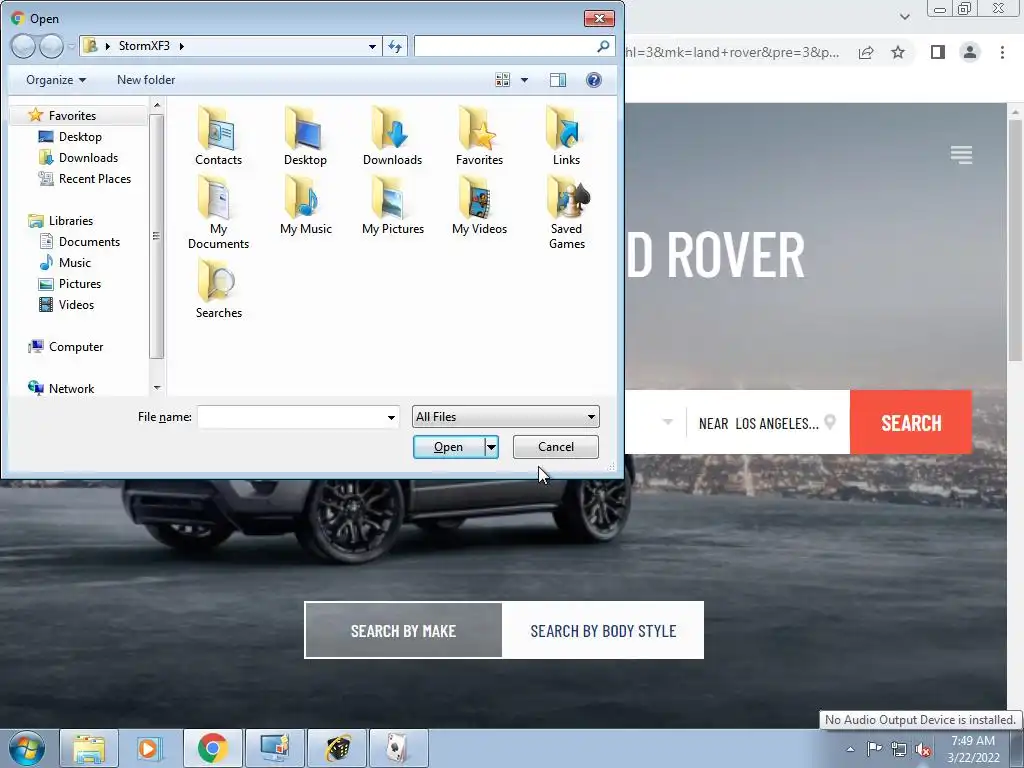The image size is (1024, 768).
Task: Expand the arrow after StormXF3 in path
Action: click(x=182, y=46)
